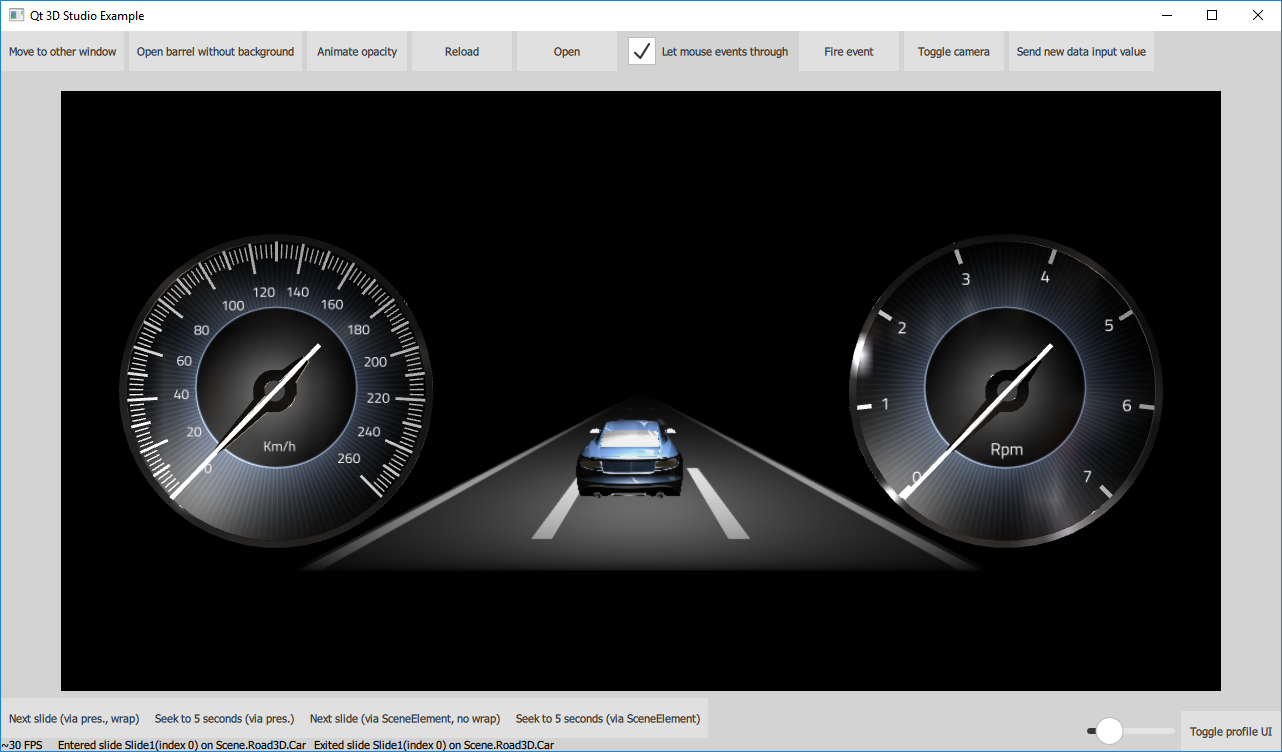This screenshot has width=1282, height=752.
Task: Next slide via SceneElement, no wrap
Action: (405, 718)
